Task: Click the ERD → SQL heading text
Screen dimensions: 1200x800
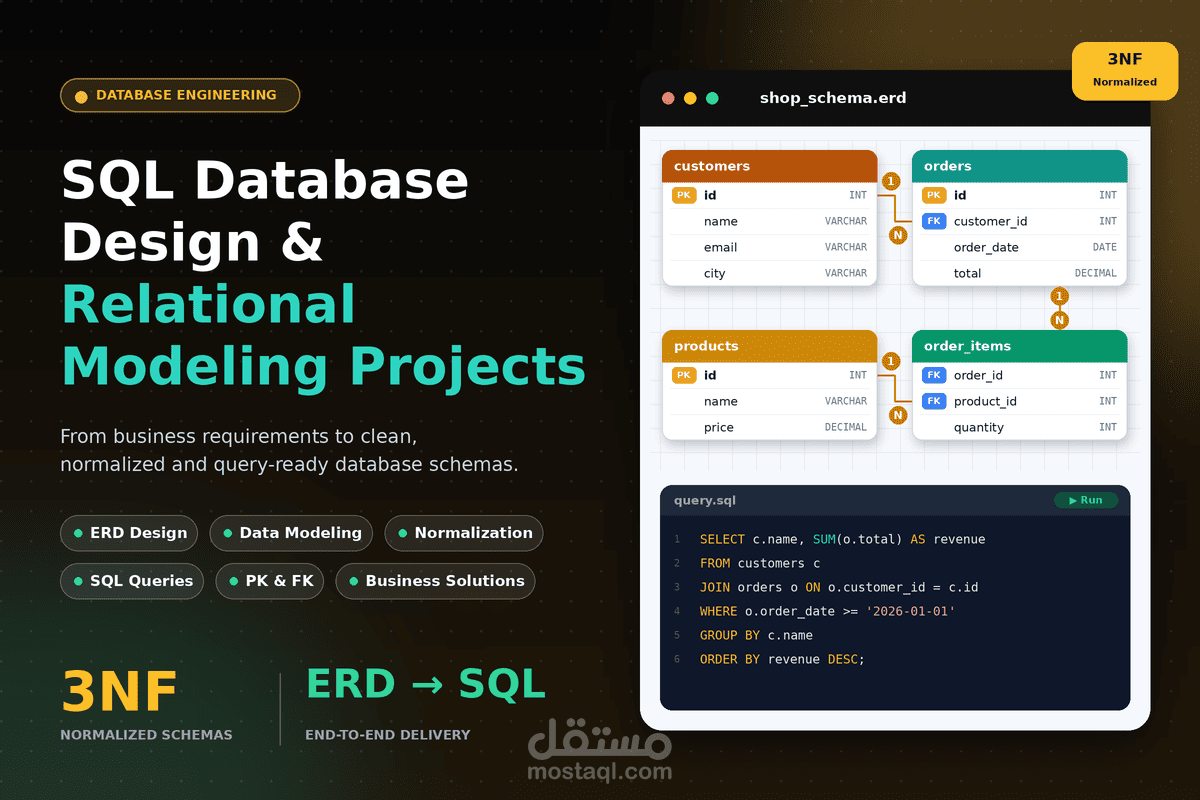Action: pyautogui.click(x=426, y=683)
